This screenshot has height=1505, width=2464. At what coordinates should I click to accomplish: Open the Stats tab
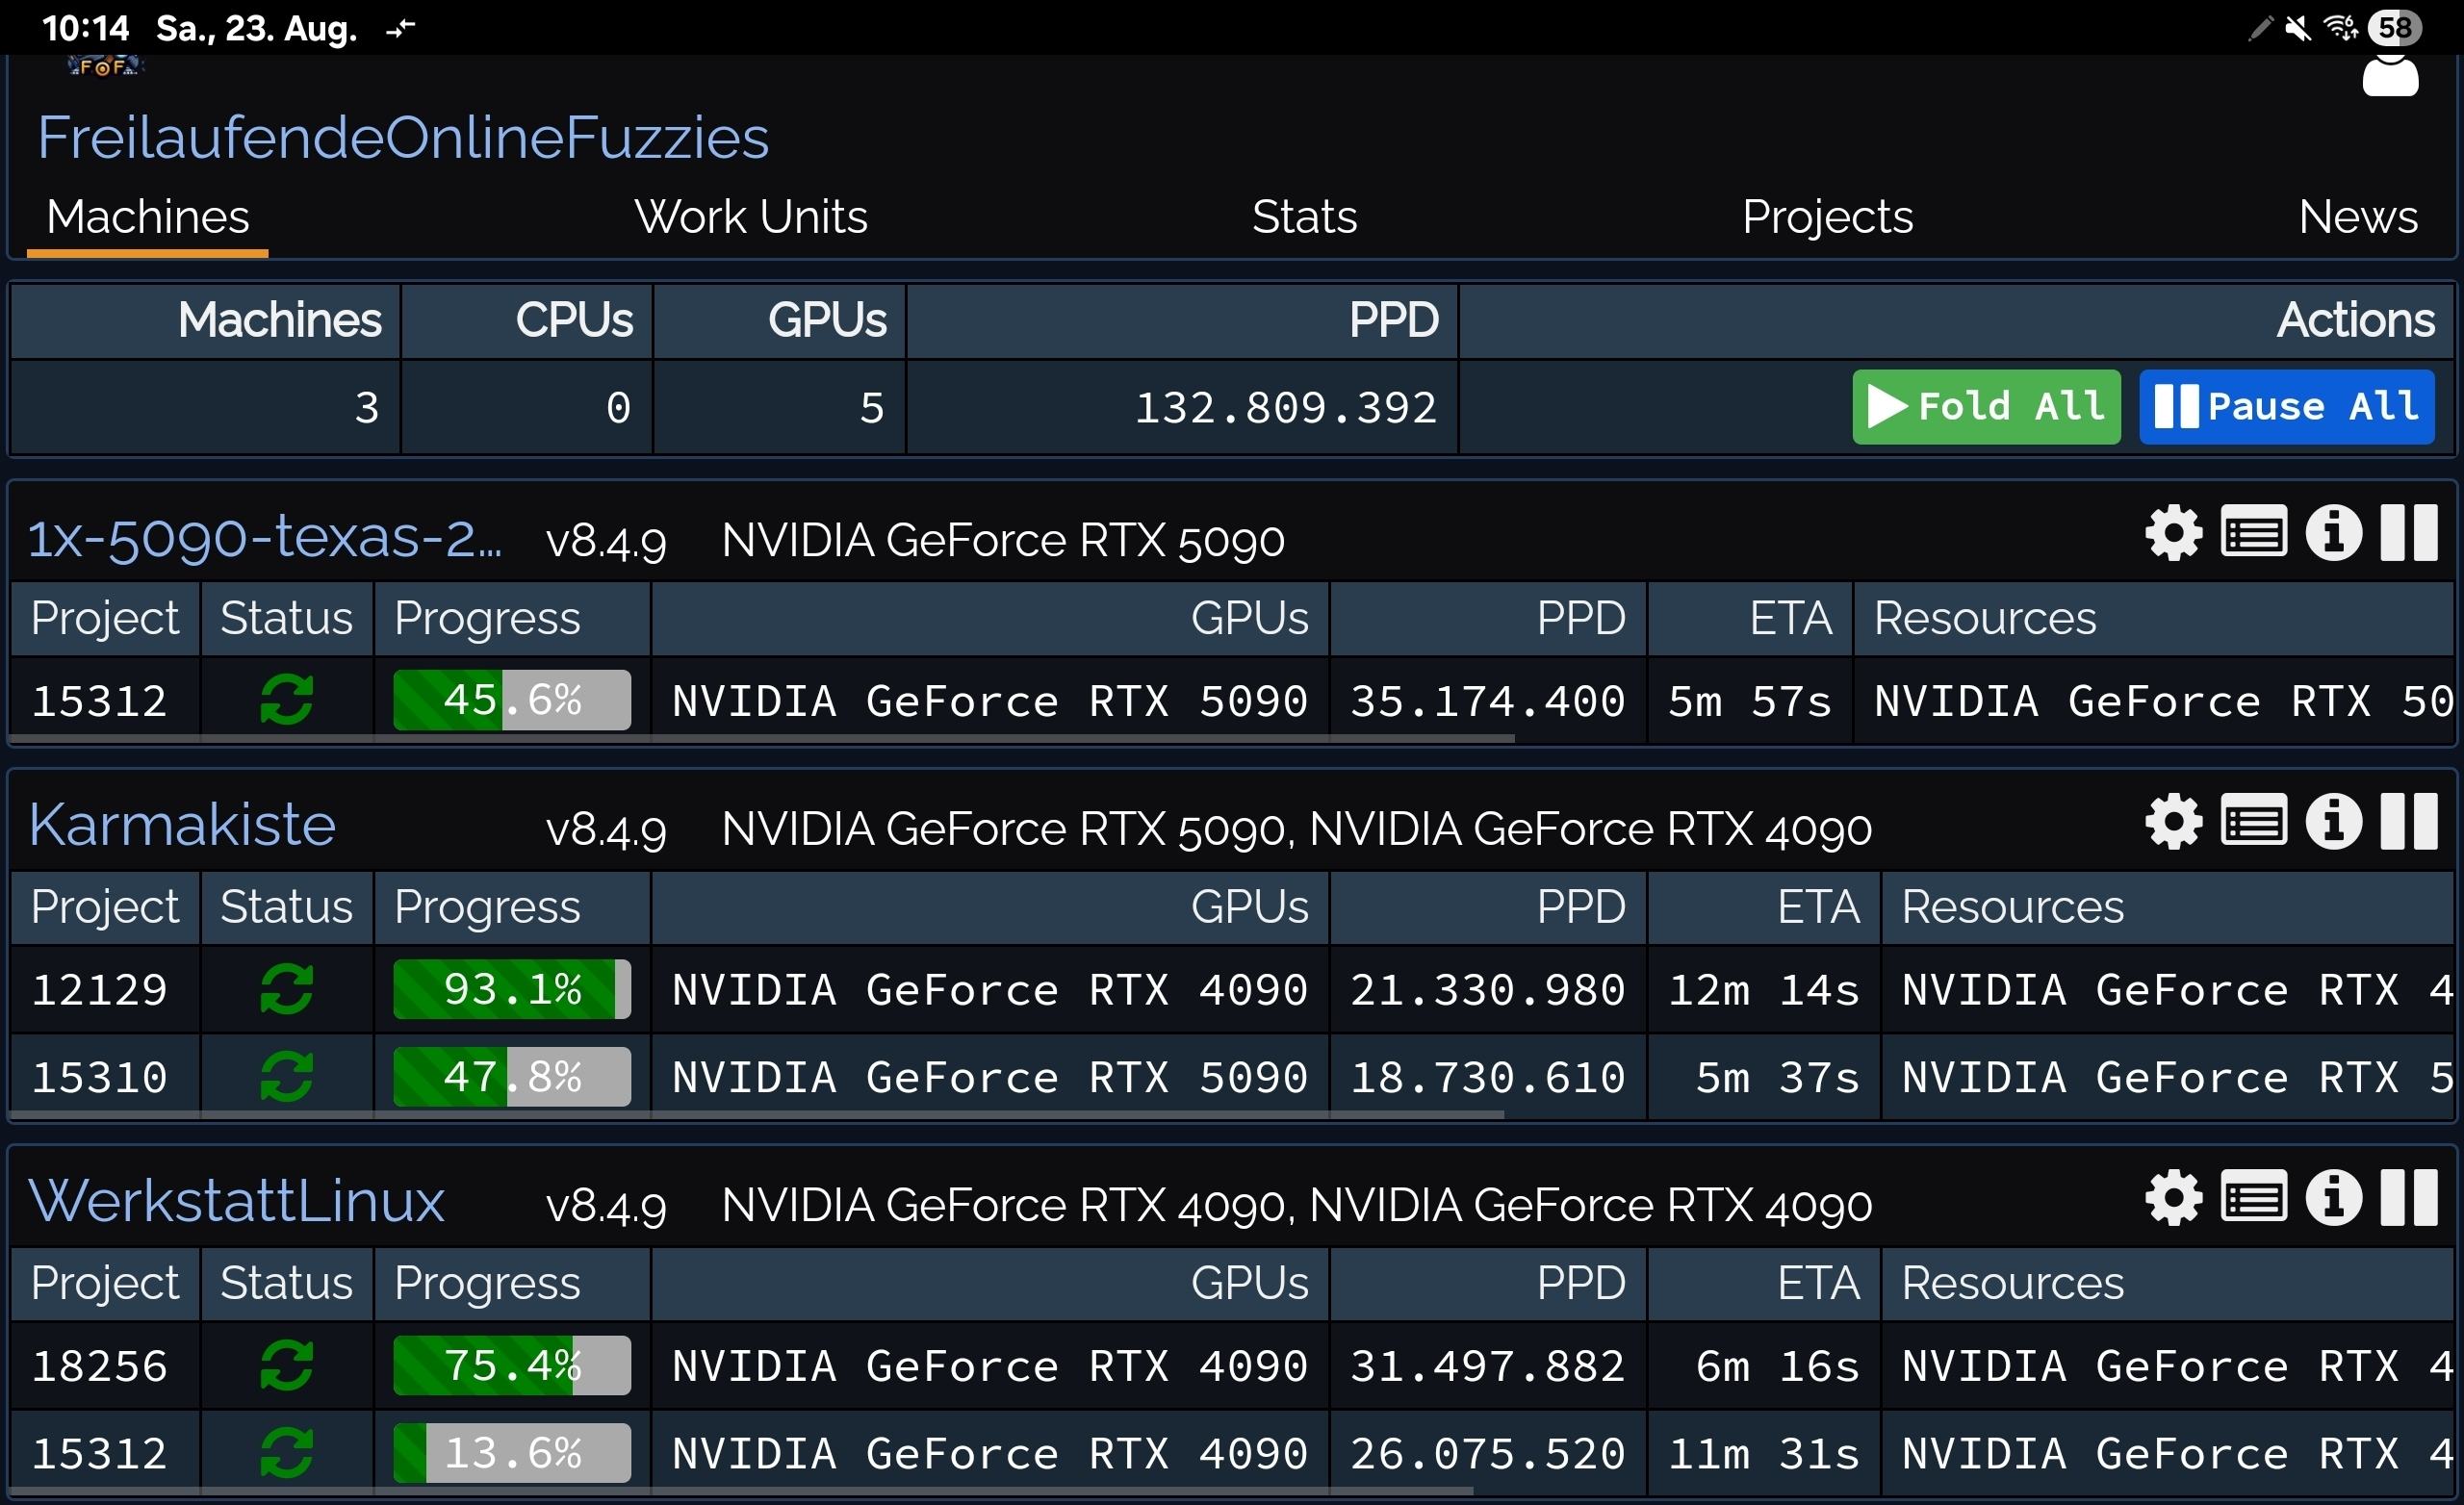pyautogui.click(x=1304, y=217)
